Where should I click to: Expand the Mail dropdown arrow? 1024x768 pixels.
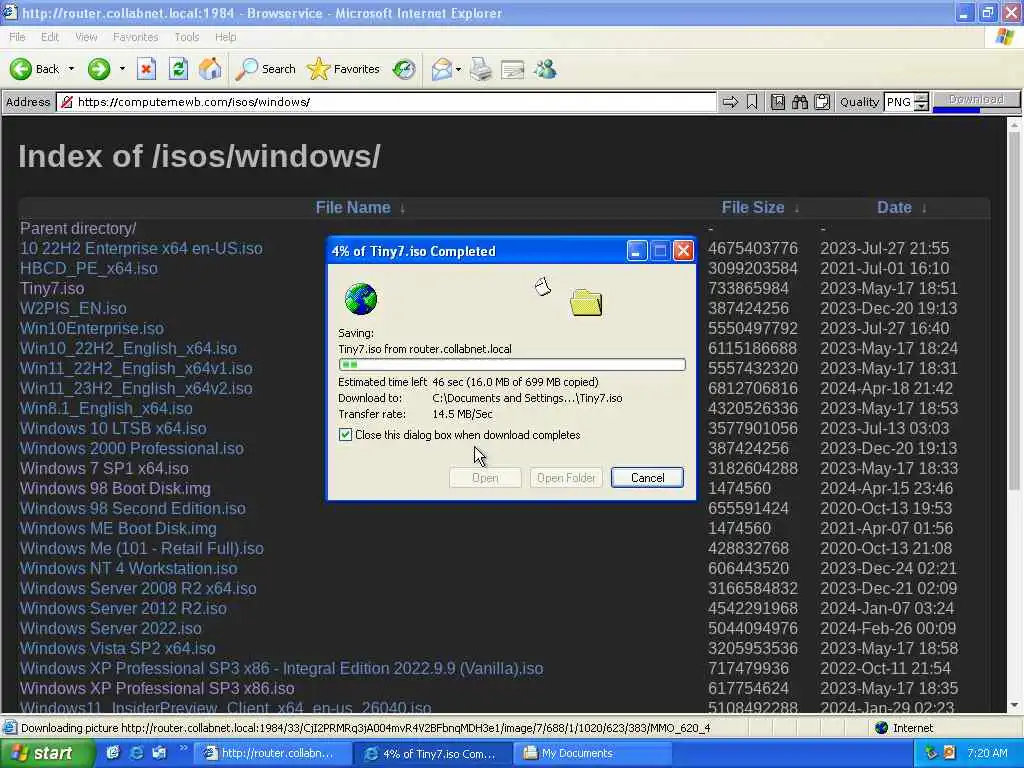tap(458, 69)
